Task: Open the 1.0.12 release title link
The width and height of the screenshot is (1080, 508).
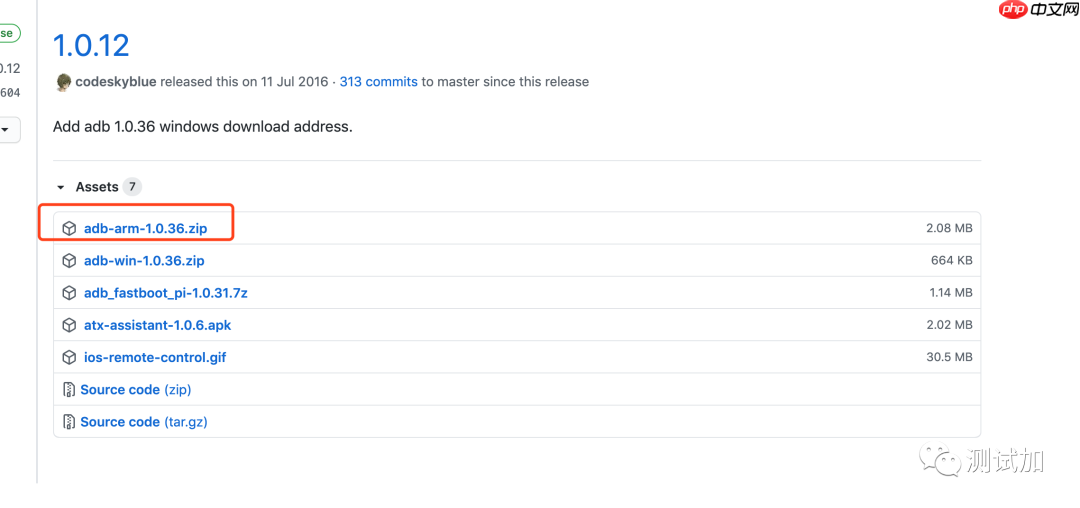Action: click(91, 45)
